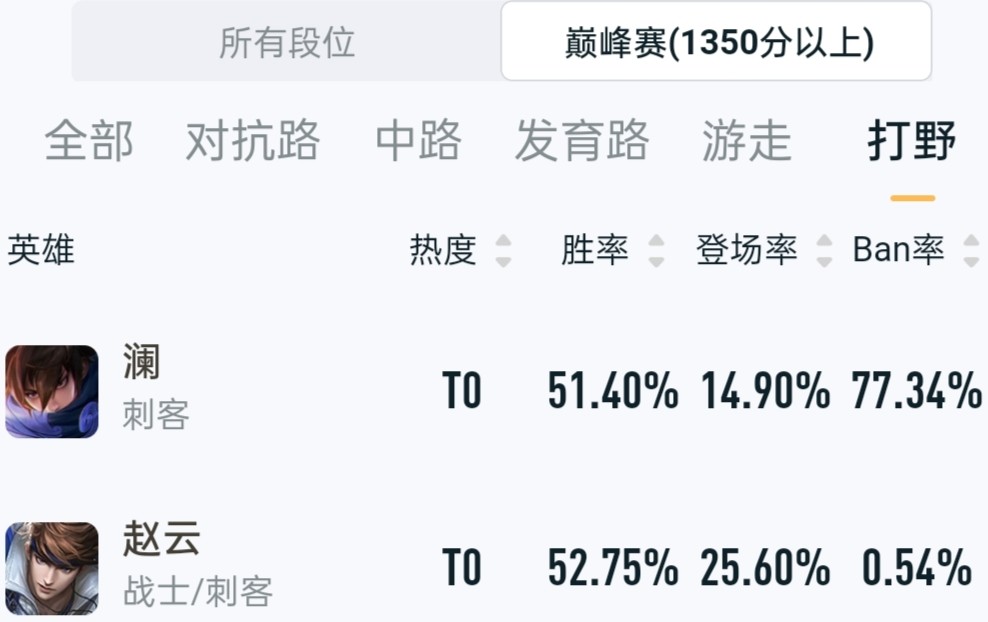
Task: Open the 全部 lane tab
Action: (x=89, y=140)
